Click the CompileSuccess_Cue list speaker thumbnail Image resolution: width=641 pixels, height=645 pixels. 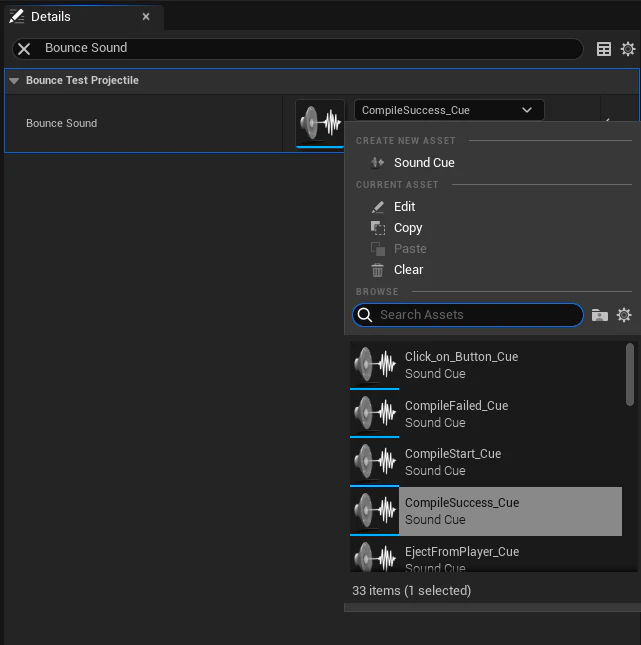(x=374, y=511)
